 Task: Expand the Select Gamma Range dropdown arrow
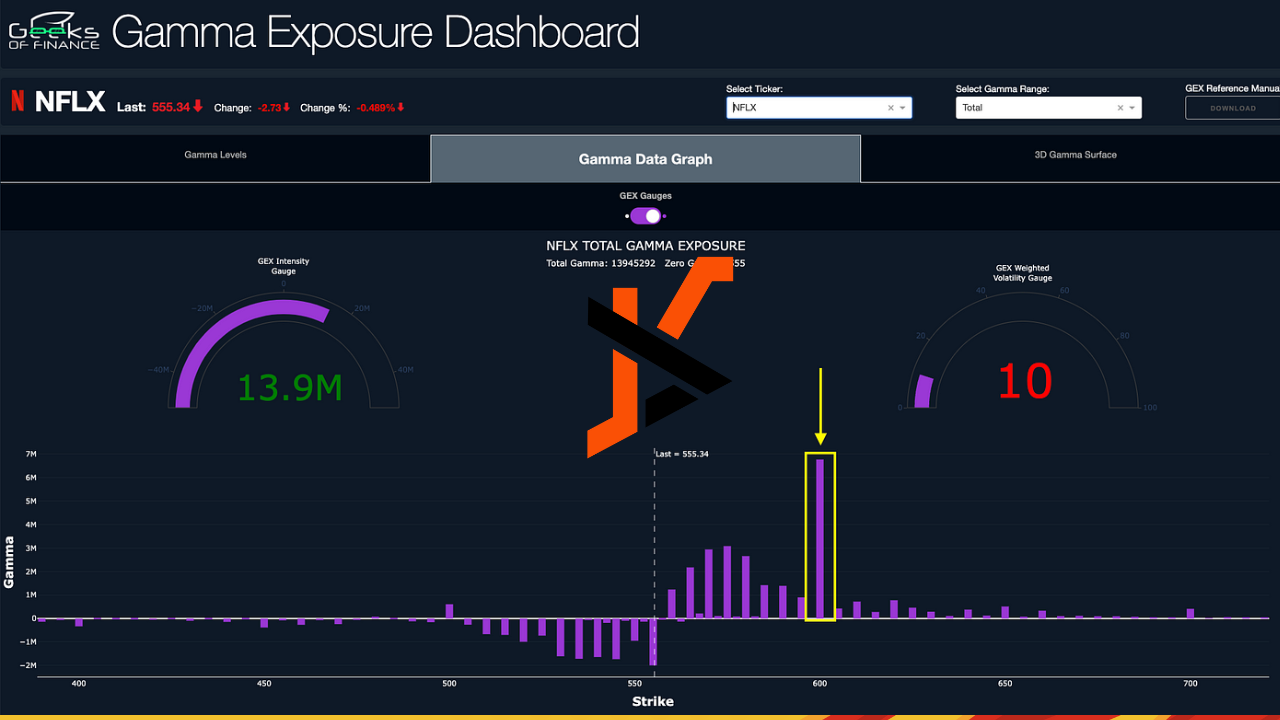(1132, 108)
